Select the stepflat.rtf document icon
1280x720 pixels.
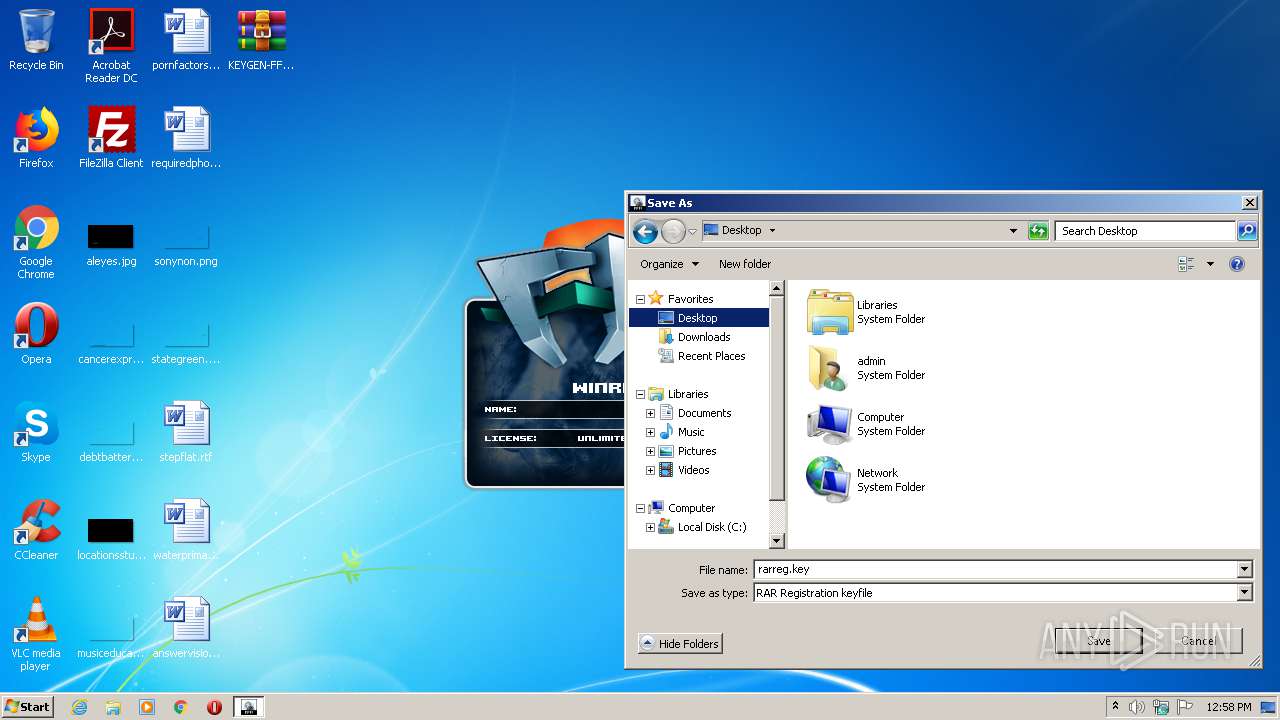tap(186, 432)
